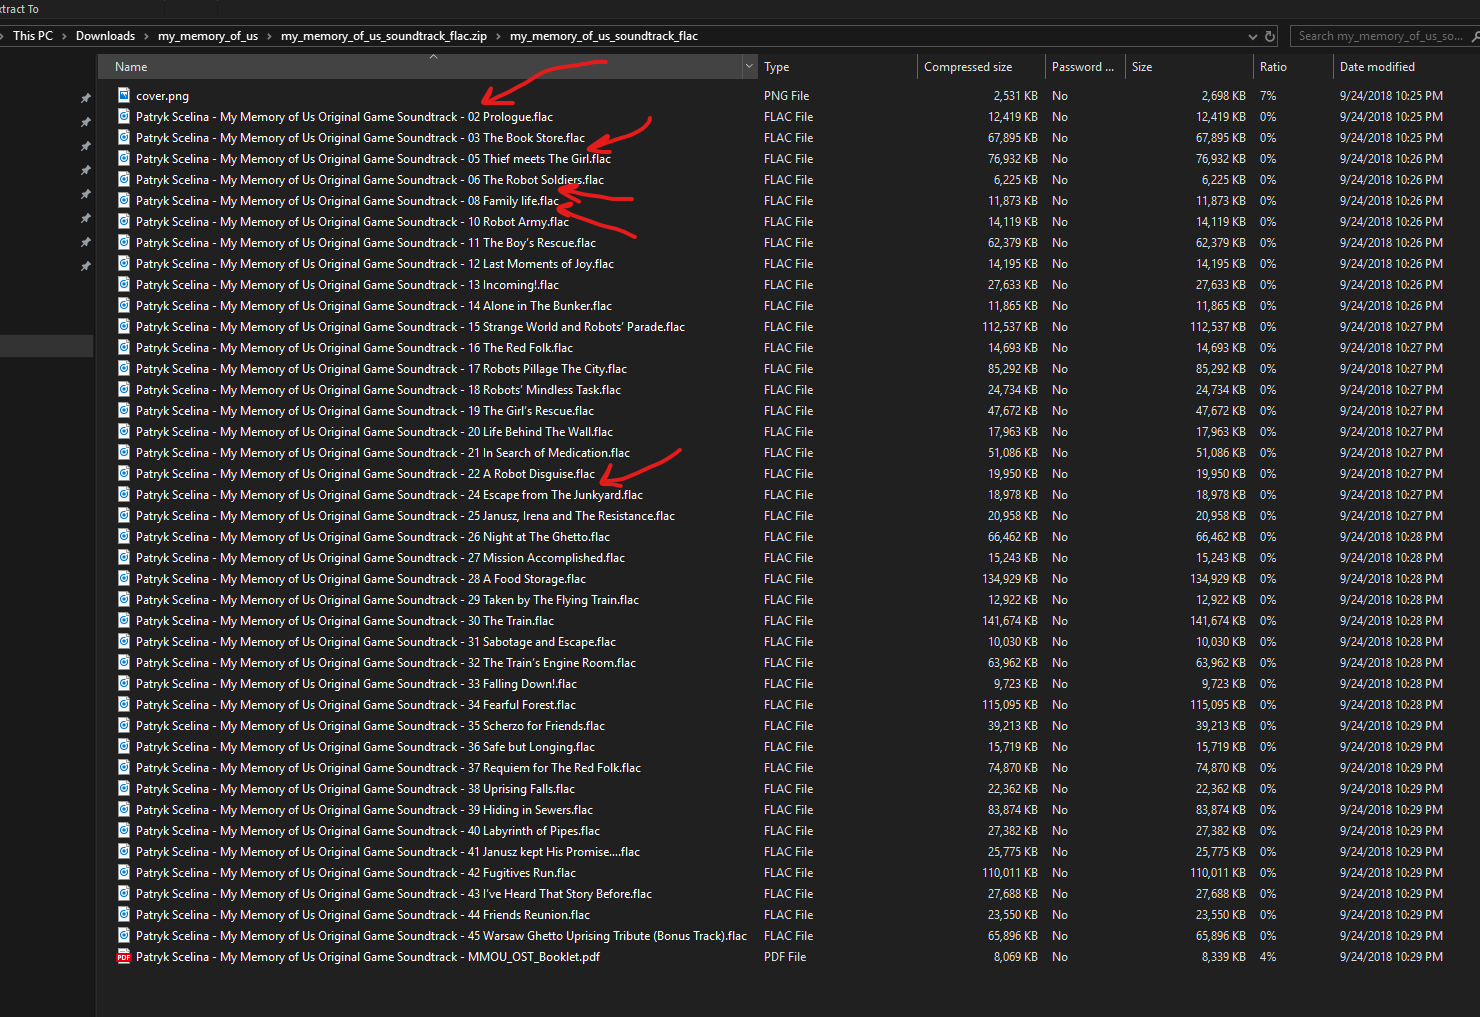Sort by Compressed size column header
Viewport: 1480px width, 1017px height.
point(981,67)
